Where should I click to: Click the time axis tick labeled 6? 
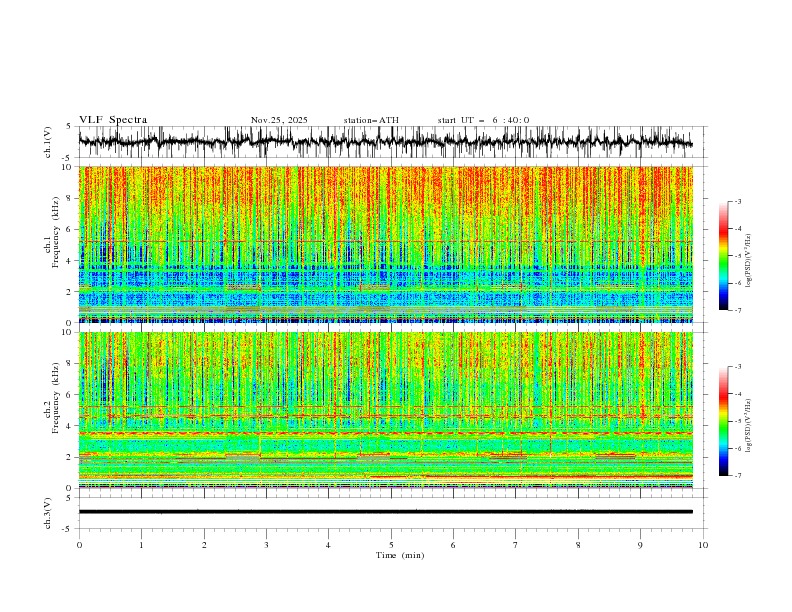(x=453, y=545)
